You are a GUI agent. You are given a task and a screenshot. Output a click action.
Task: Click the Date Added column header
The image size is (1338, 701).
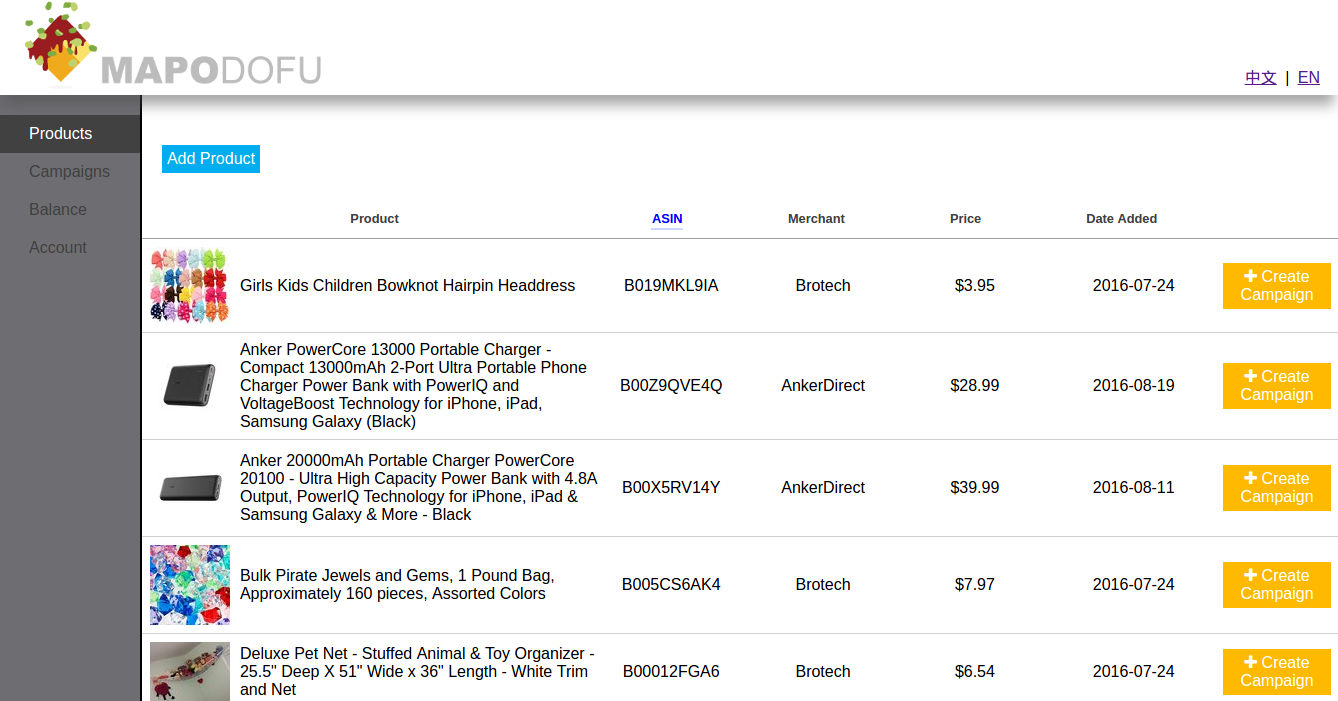click(1121, 219)
